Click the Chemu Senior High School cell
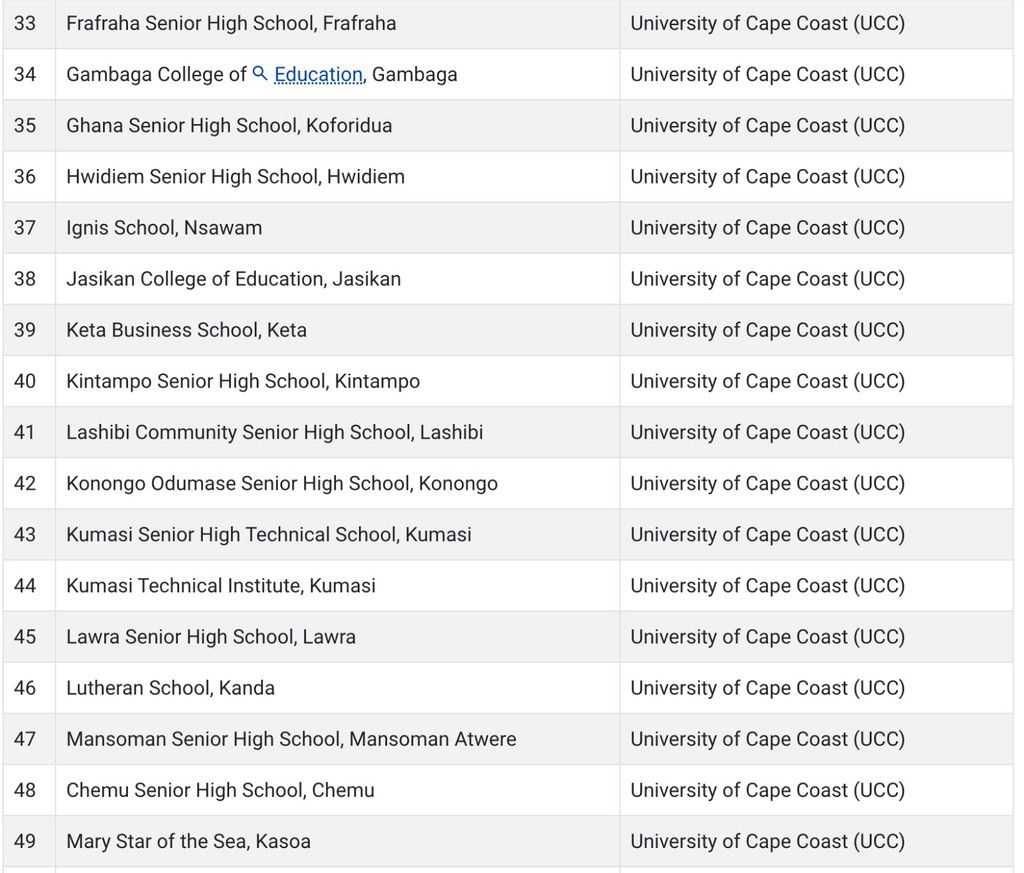 click(x=220, y=790)
